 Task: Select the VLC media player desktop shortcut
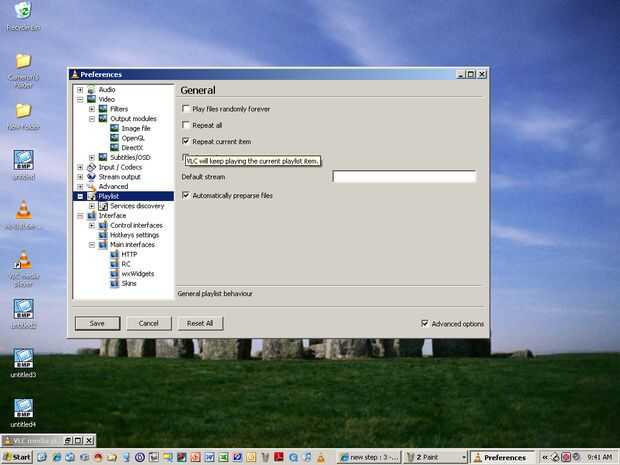pyautogui.click(x=24, y=269)
